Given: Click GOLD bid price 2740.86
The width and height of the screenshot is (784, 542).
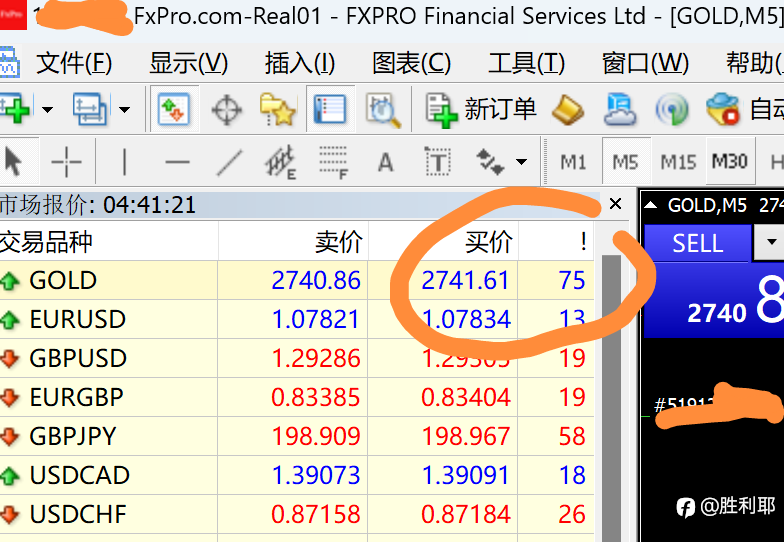Looking at the screenshot, I should pos(316,280).
